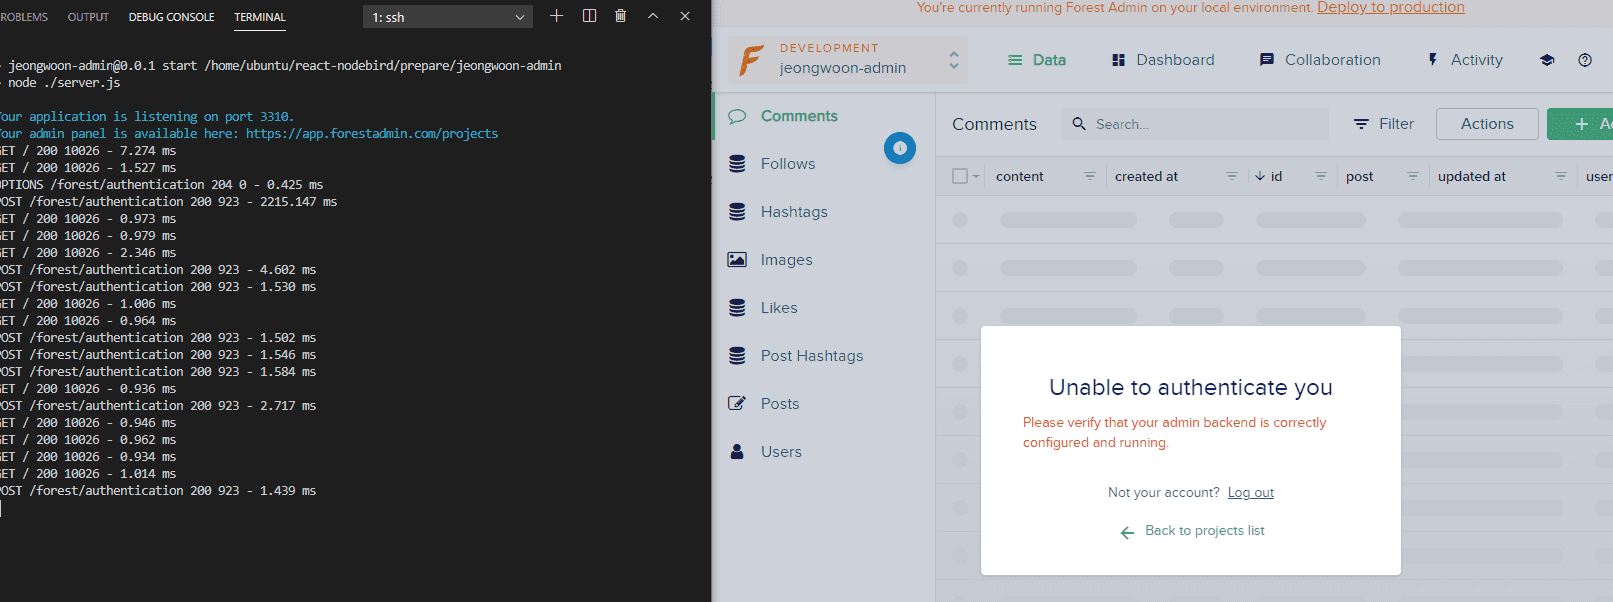Select the TERMINAL tab
The width and height of the screenshot is (1613, 602).
coord(260,17)
